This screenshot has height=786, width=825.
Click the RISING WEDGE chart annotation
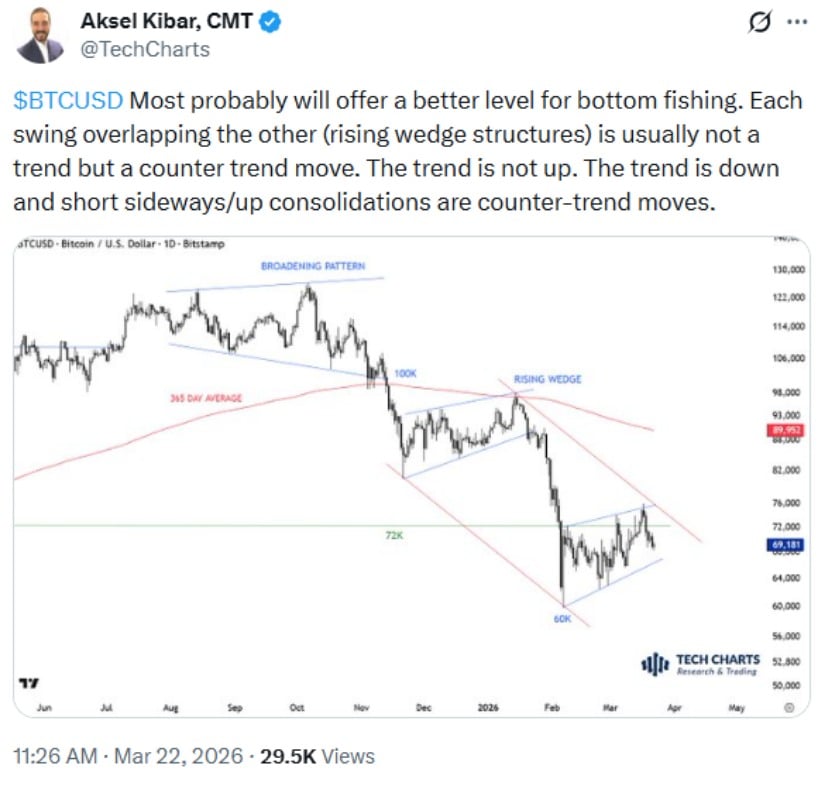(547, 380)
